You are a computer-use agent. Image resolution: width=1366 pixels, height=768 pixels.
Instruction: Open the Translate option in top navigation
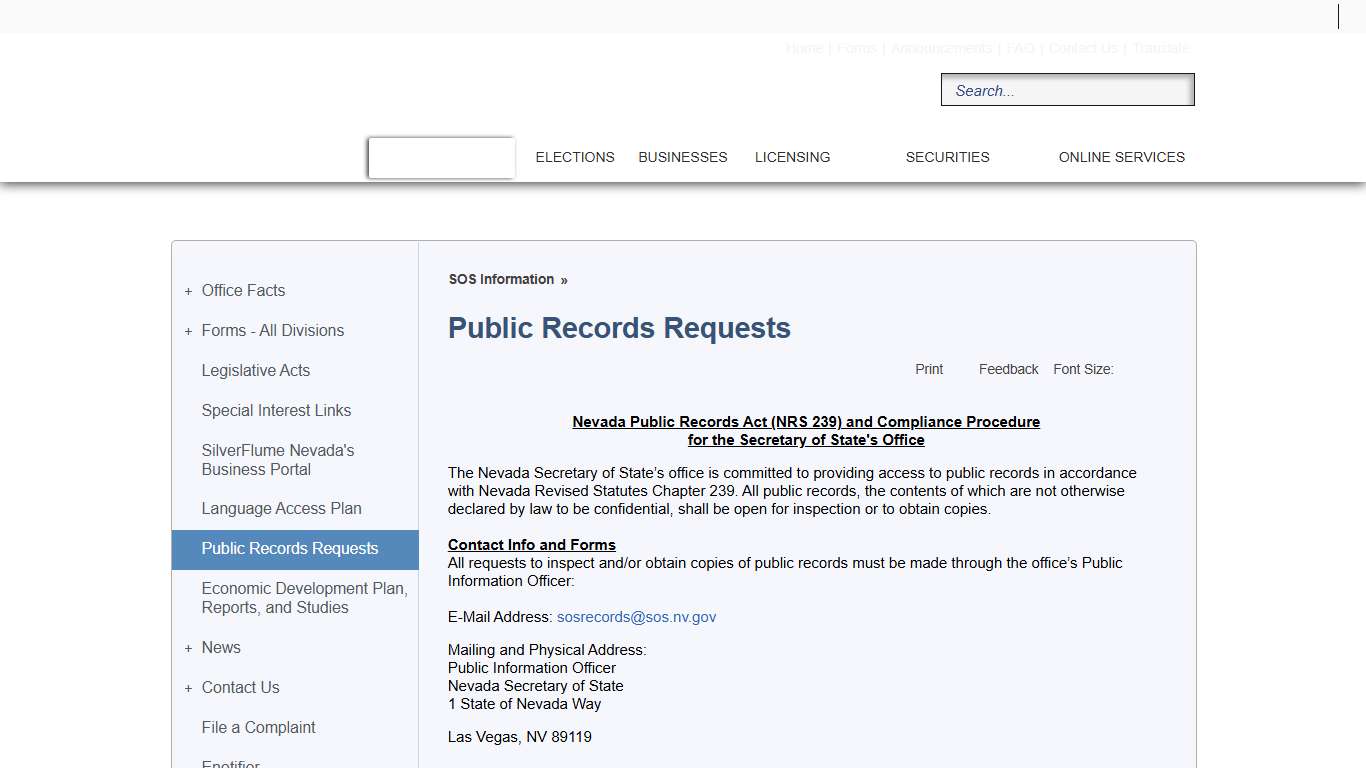pyautogui.click(x=1162, y=47)
